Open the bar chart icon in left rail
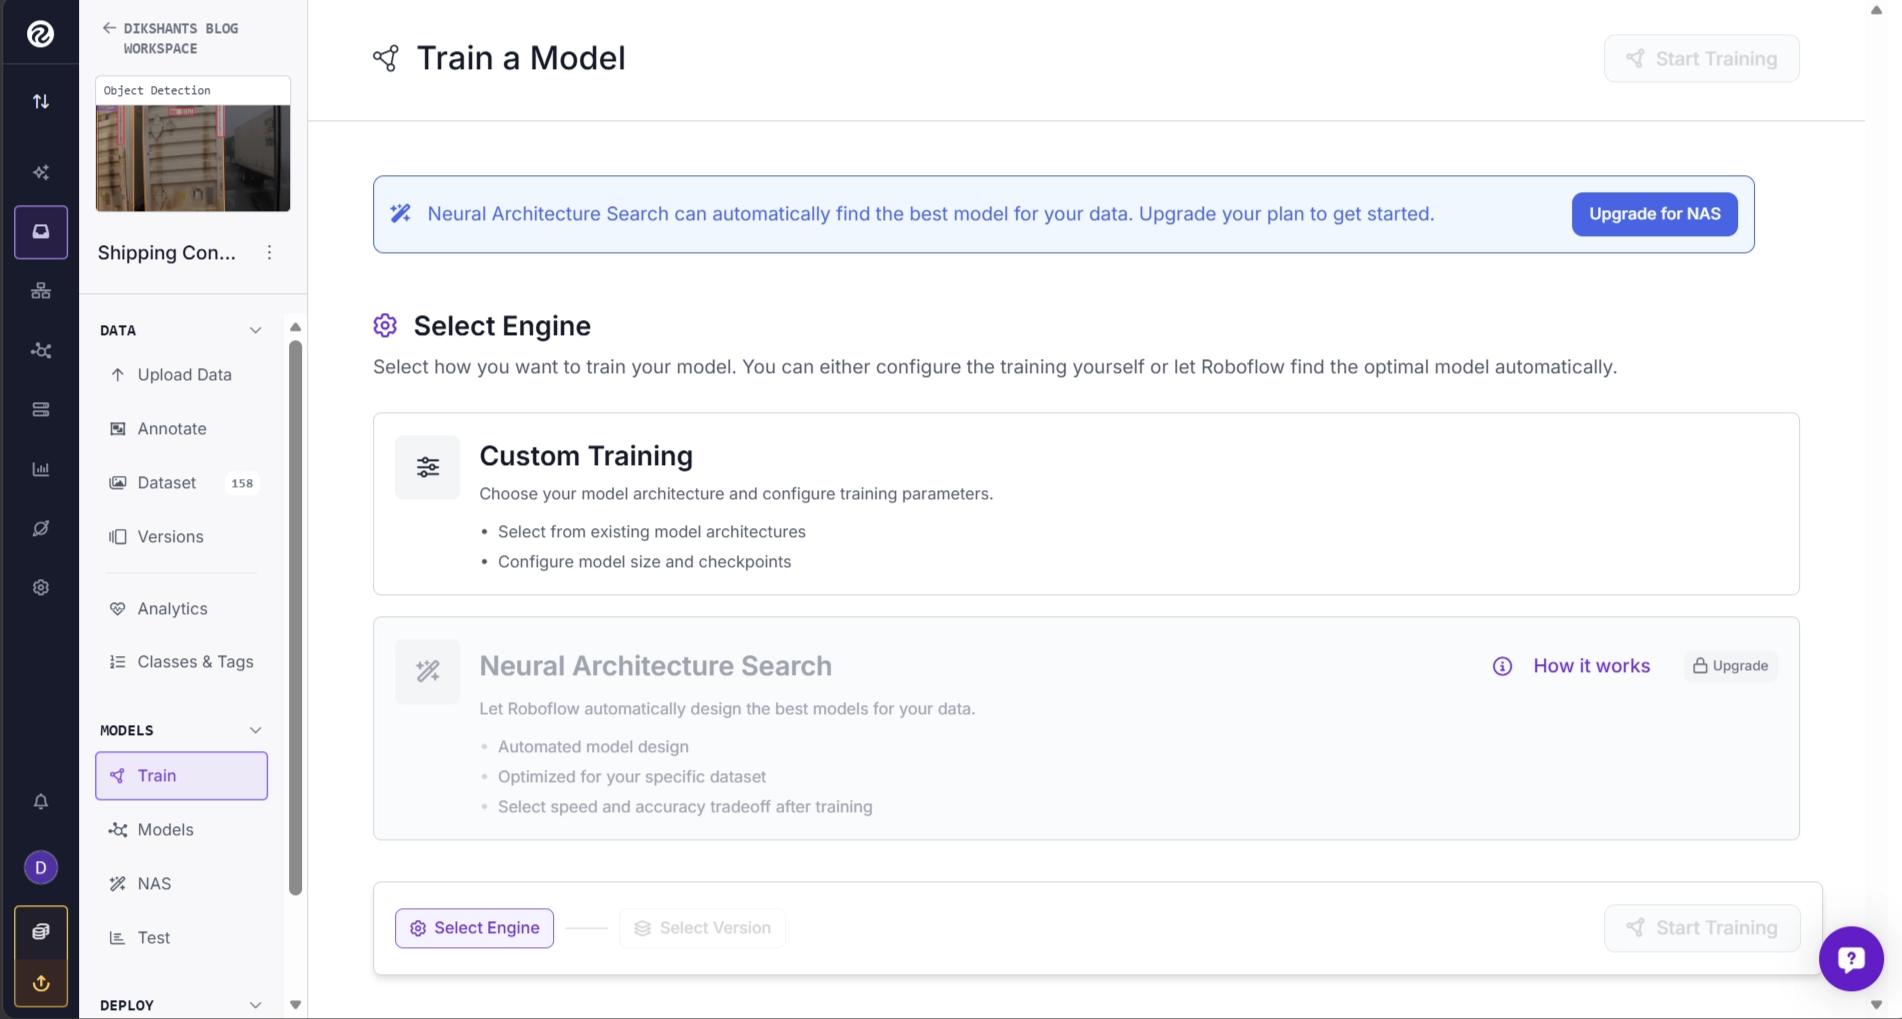 click(x=41, y=469)
